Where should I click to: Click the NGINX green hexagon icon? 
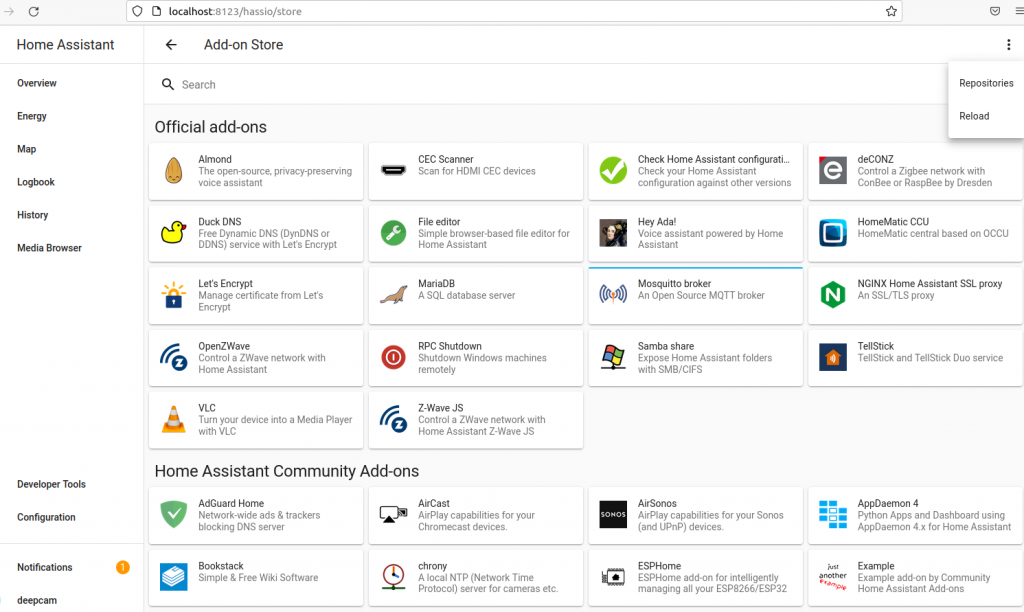pyautogui.click(x=833, y=295)
